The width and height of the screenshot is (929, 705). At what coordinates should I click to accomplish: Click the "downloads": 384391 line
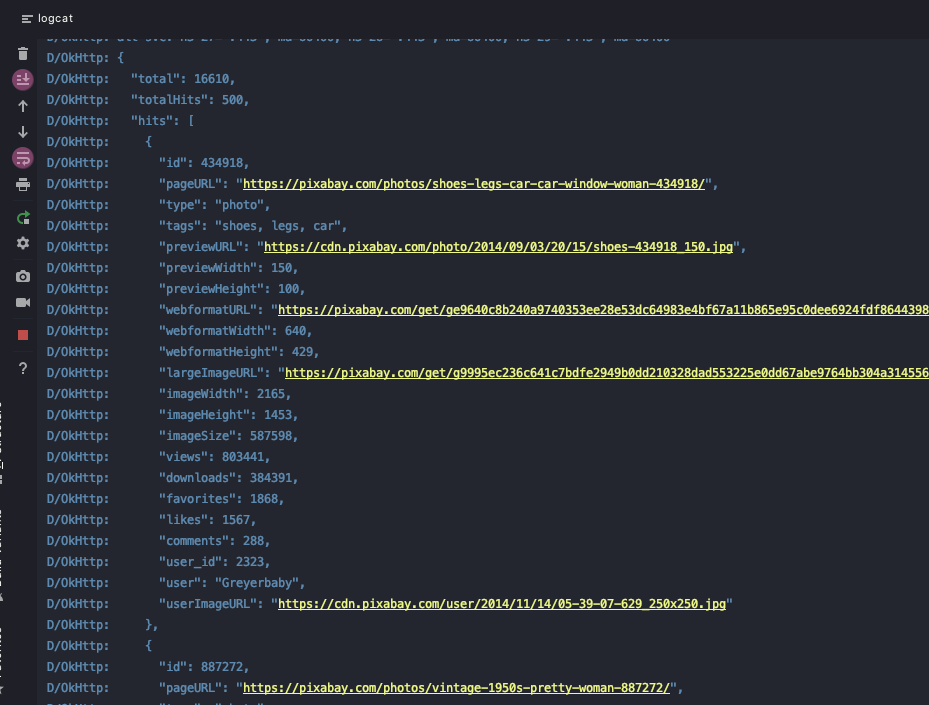point(228,478)
